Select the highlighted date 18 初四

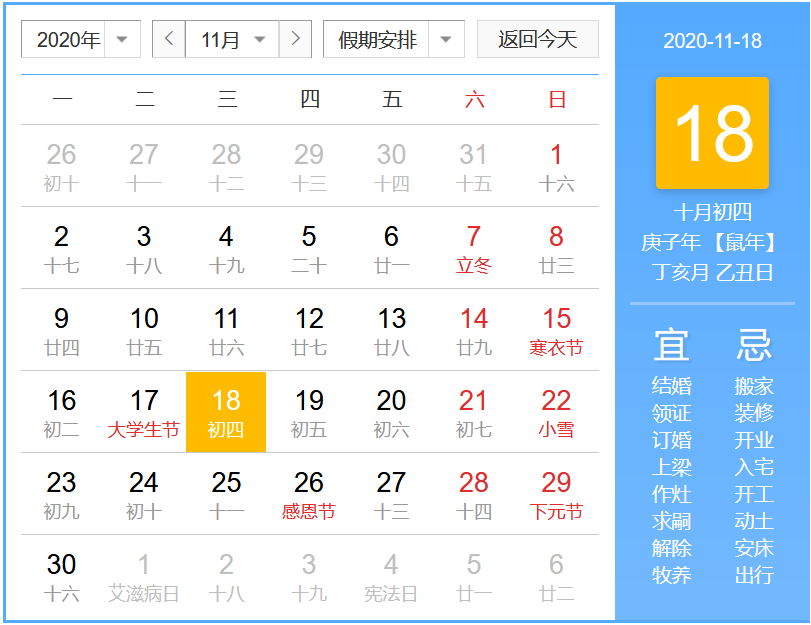pyautogui.click(x=226, y=412)
